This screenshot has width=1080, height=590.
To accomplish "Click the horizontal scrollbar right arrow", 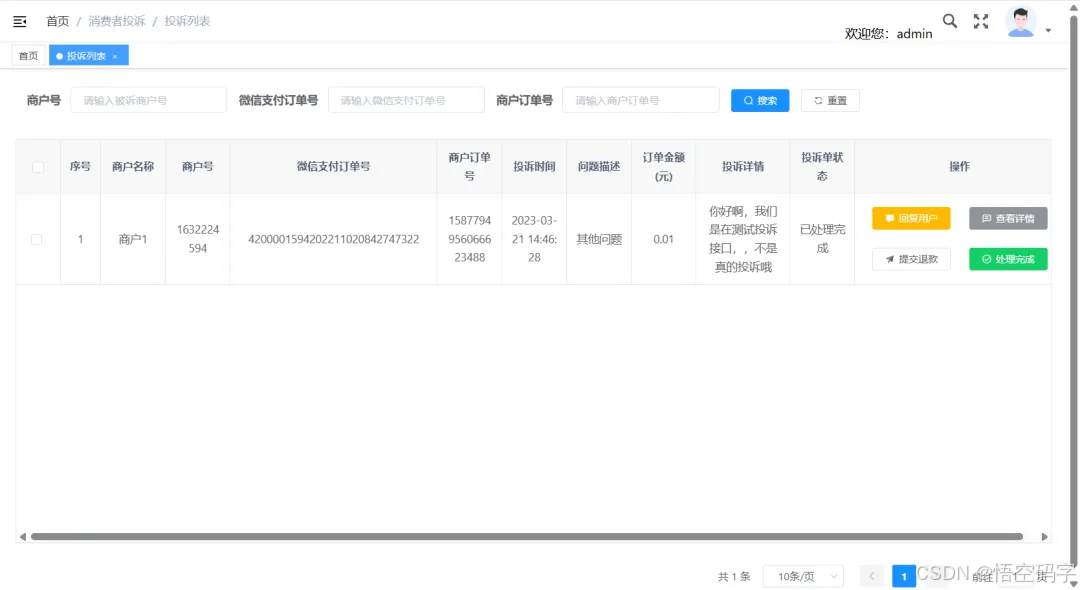I will point(1044,537).
